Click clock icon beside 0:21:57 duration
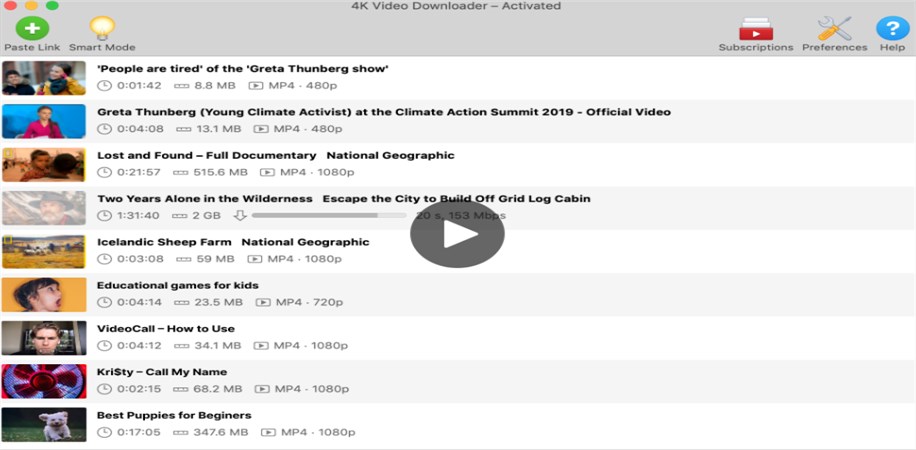This screenshot has height=450, width=916. click(104, 172)
